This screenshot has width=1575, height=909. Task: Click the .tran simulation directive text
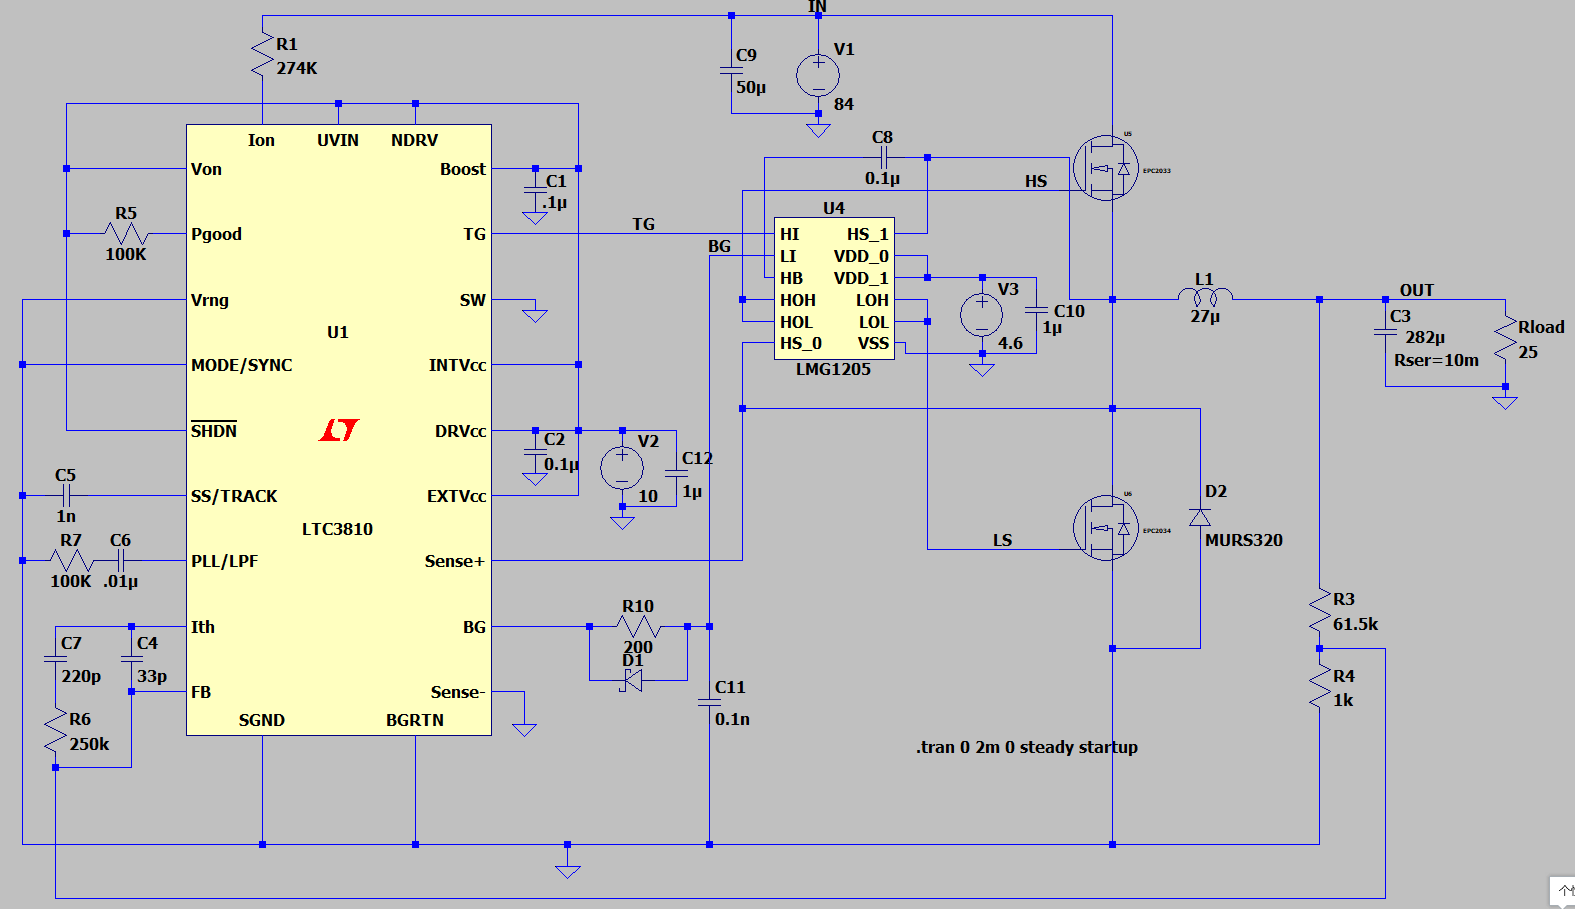click(x=1027, y=747)
